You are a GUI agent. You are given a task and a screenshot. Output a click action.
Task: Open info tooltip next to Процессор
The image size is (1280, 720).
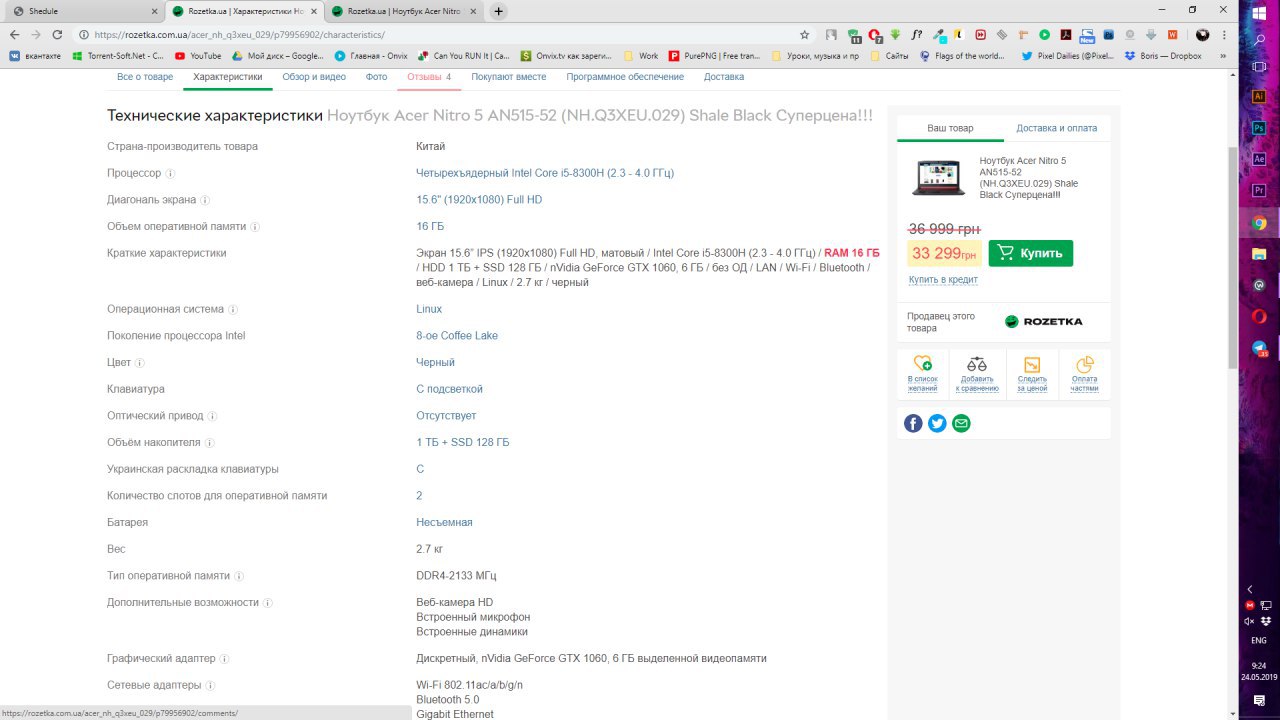tap(170, 173)
